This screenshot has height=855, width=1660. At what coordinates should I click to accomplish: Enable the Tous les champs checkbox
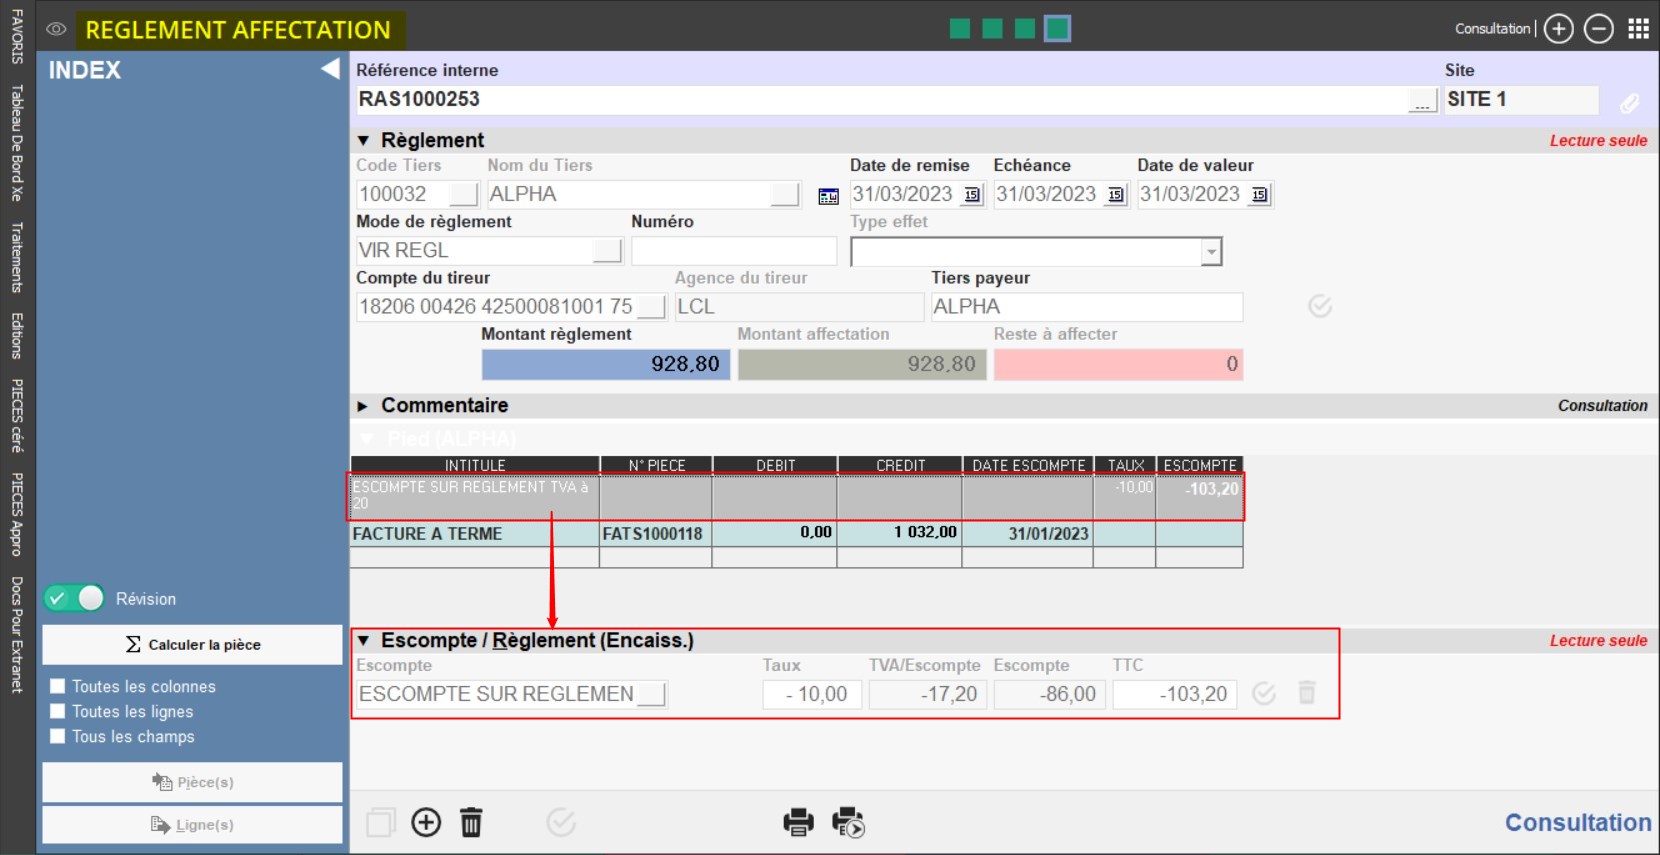pyautogui.click(x=58, y=737)
